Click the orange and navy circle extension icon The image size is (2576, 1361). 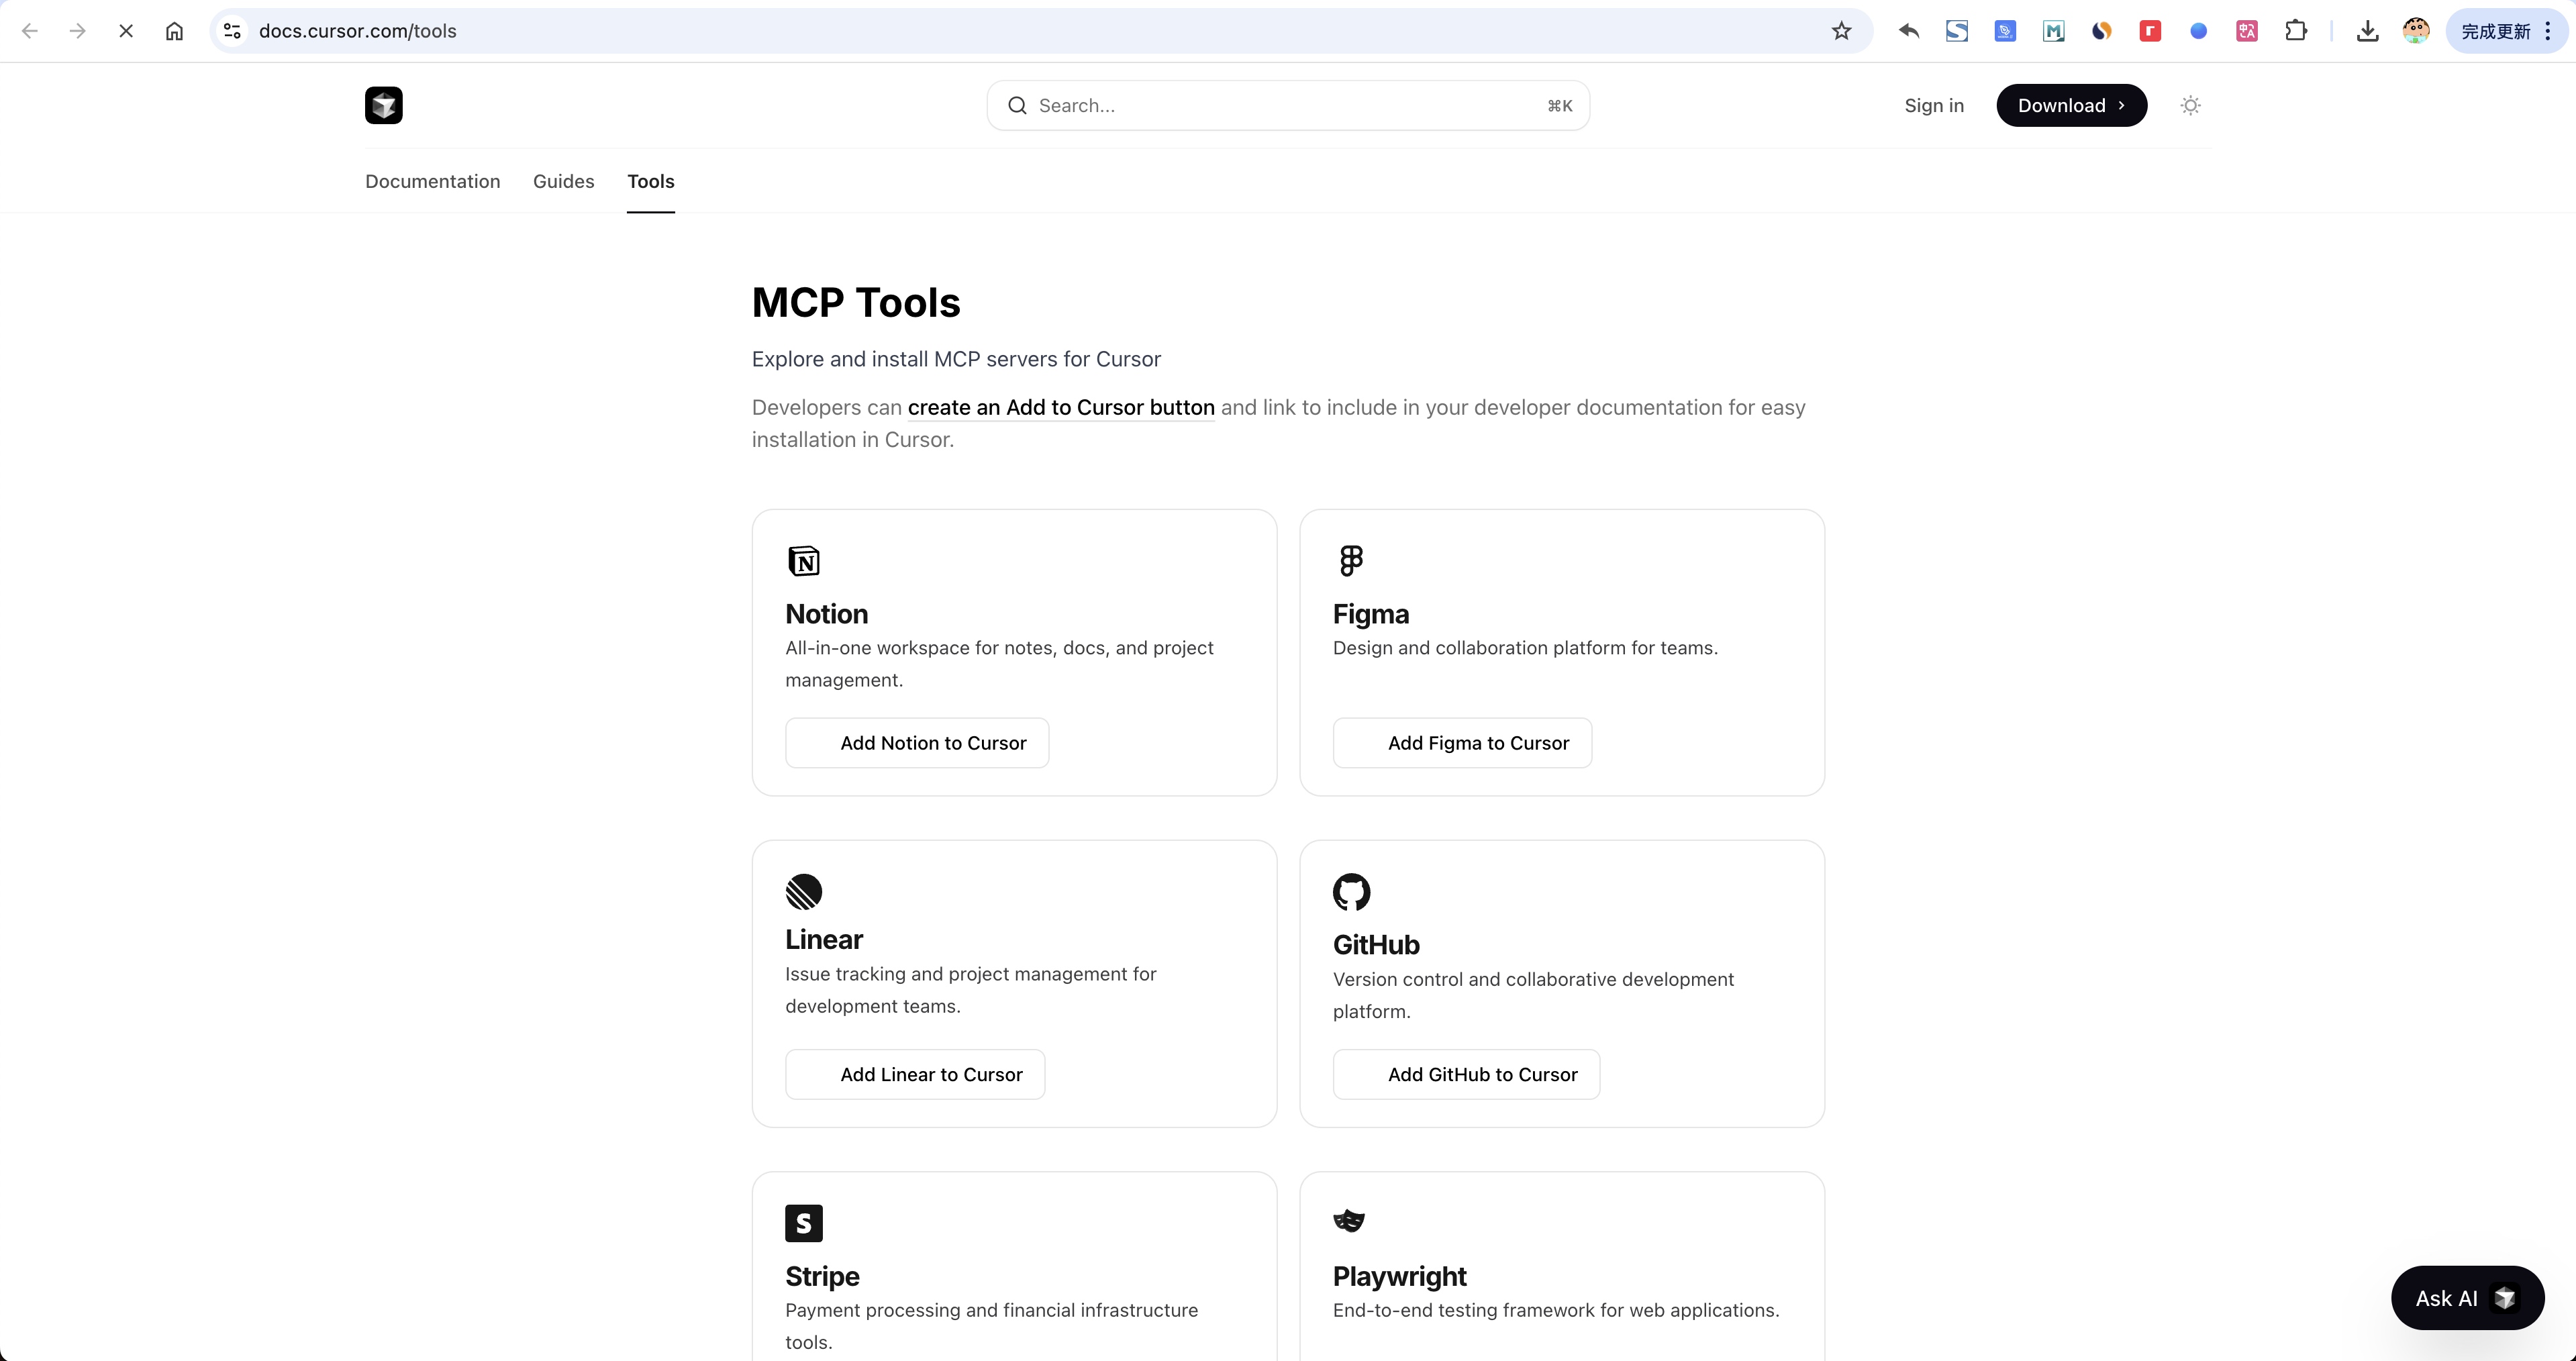(x=2101, y=31)
